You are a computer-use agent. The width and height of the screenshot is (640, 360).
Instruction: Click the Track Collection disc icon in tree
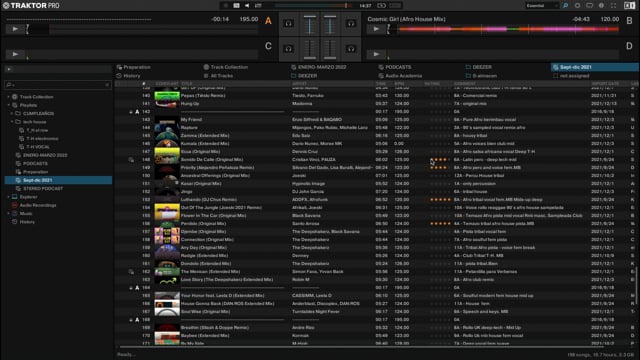[x=15, y=97]
